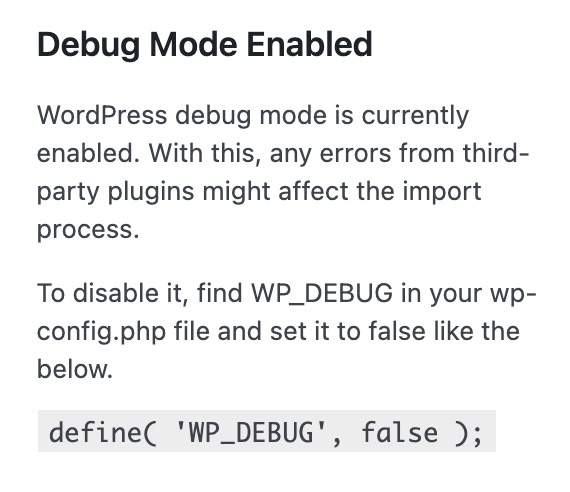This screenshot has width=570, height=492.
Task: Click the word 'import' in the paragraph
Action: (442, 192)
